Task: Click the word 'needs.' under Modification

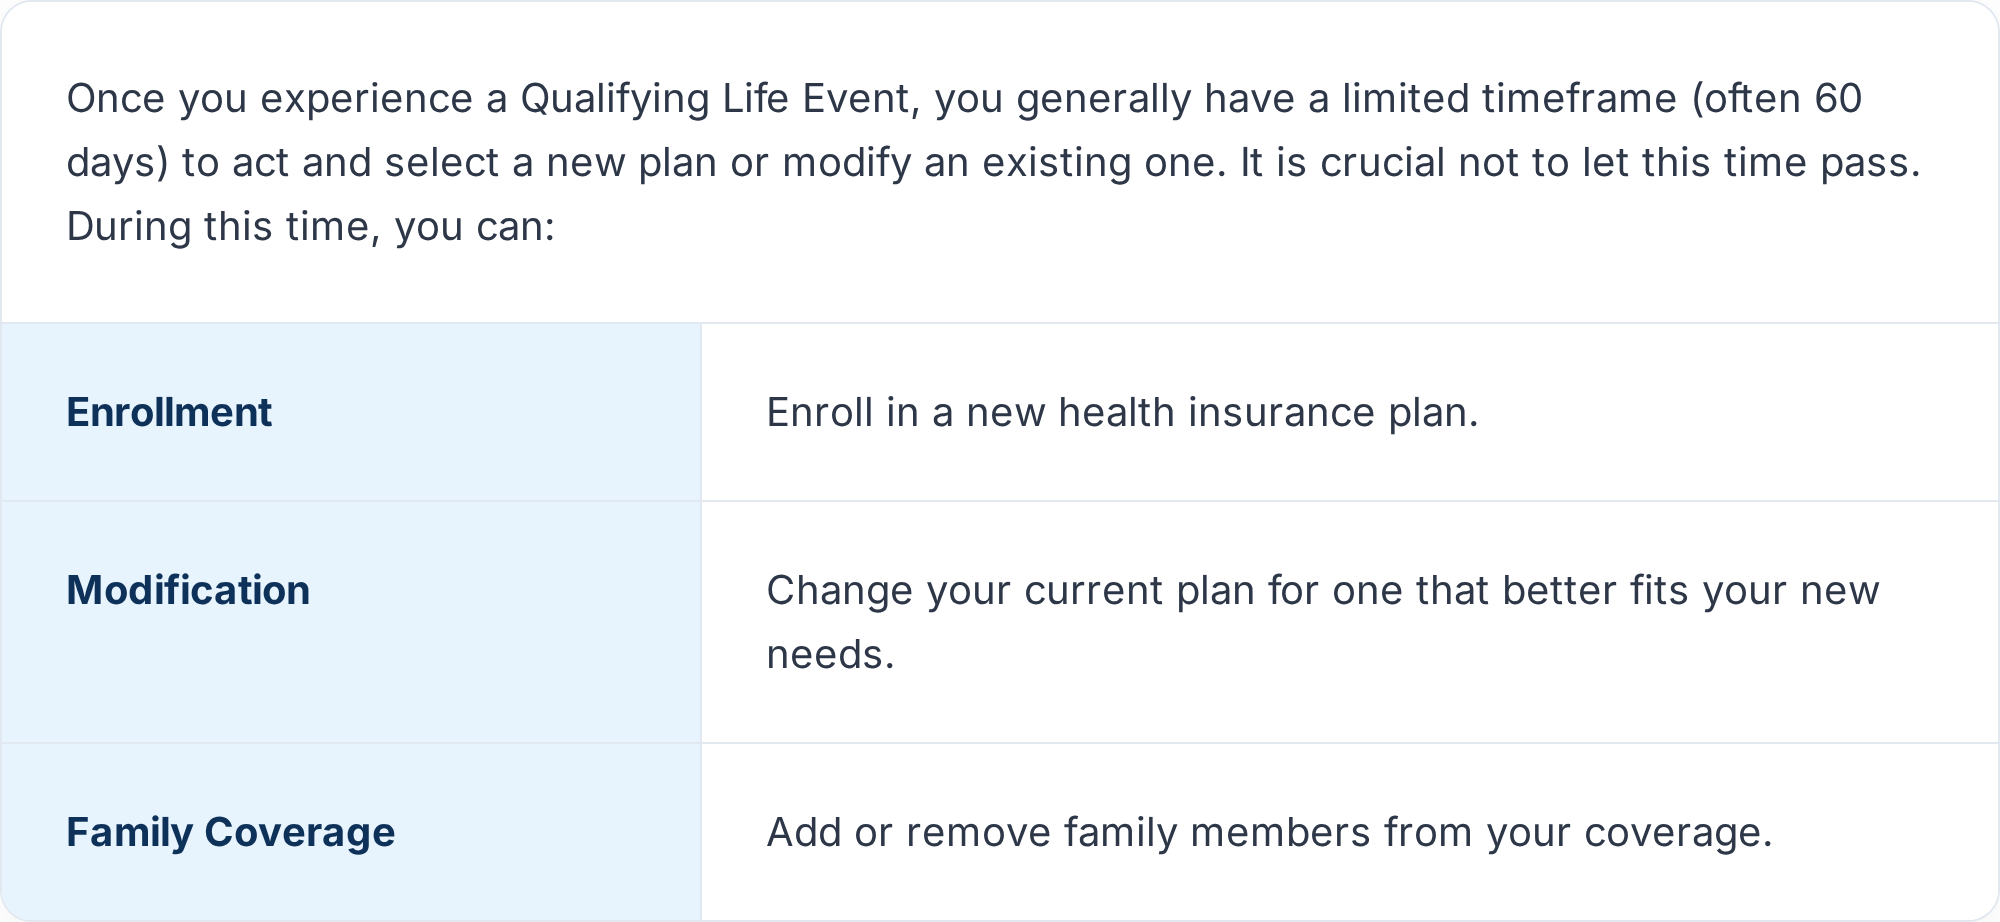Action: click(830, 655)
